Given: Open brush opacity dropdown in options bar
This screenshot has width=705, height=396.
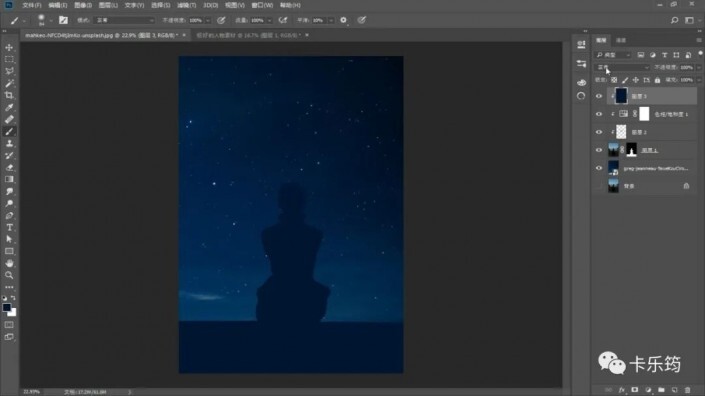Looking at the screenshot, I should [208, 20].
